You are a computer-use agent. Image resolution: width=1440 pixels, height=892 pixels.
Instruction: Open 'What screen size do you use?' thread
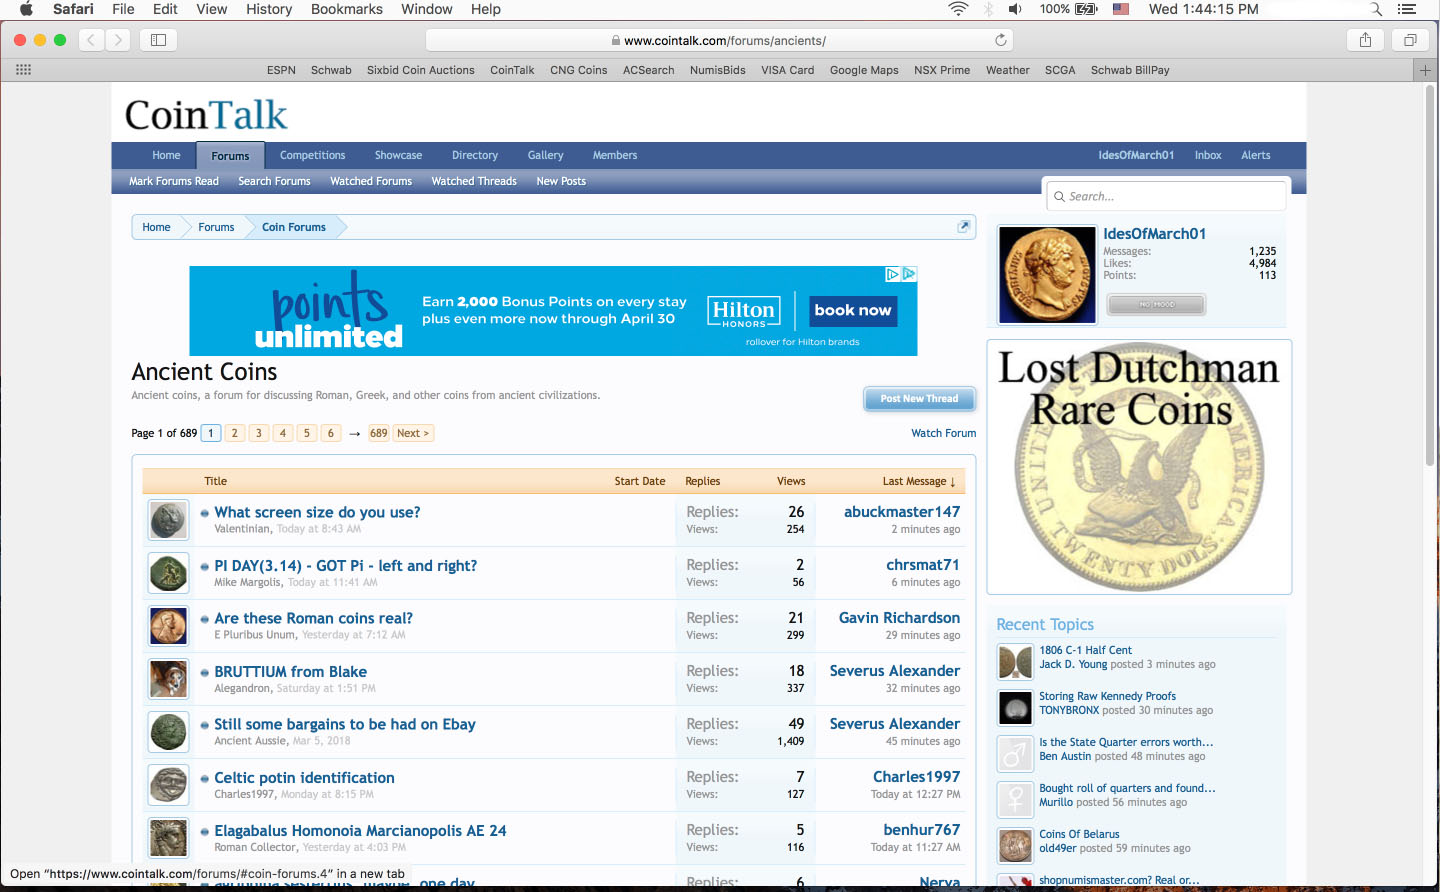(317, 512)
